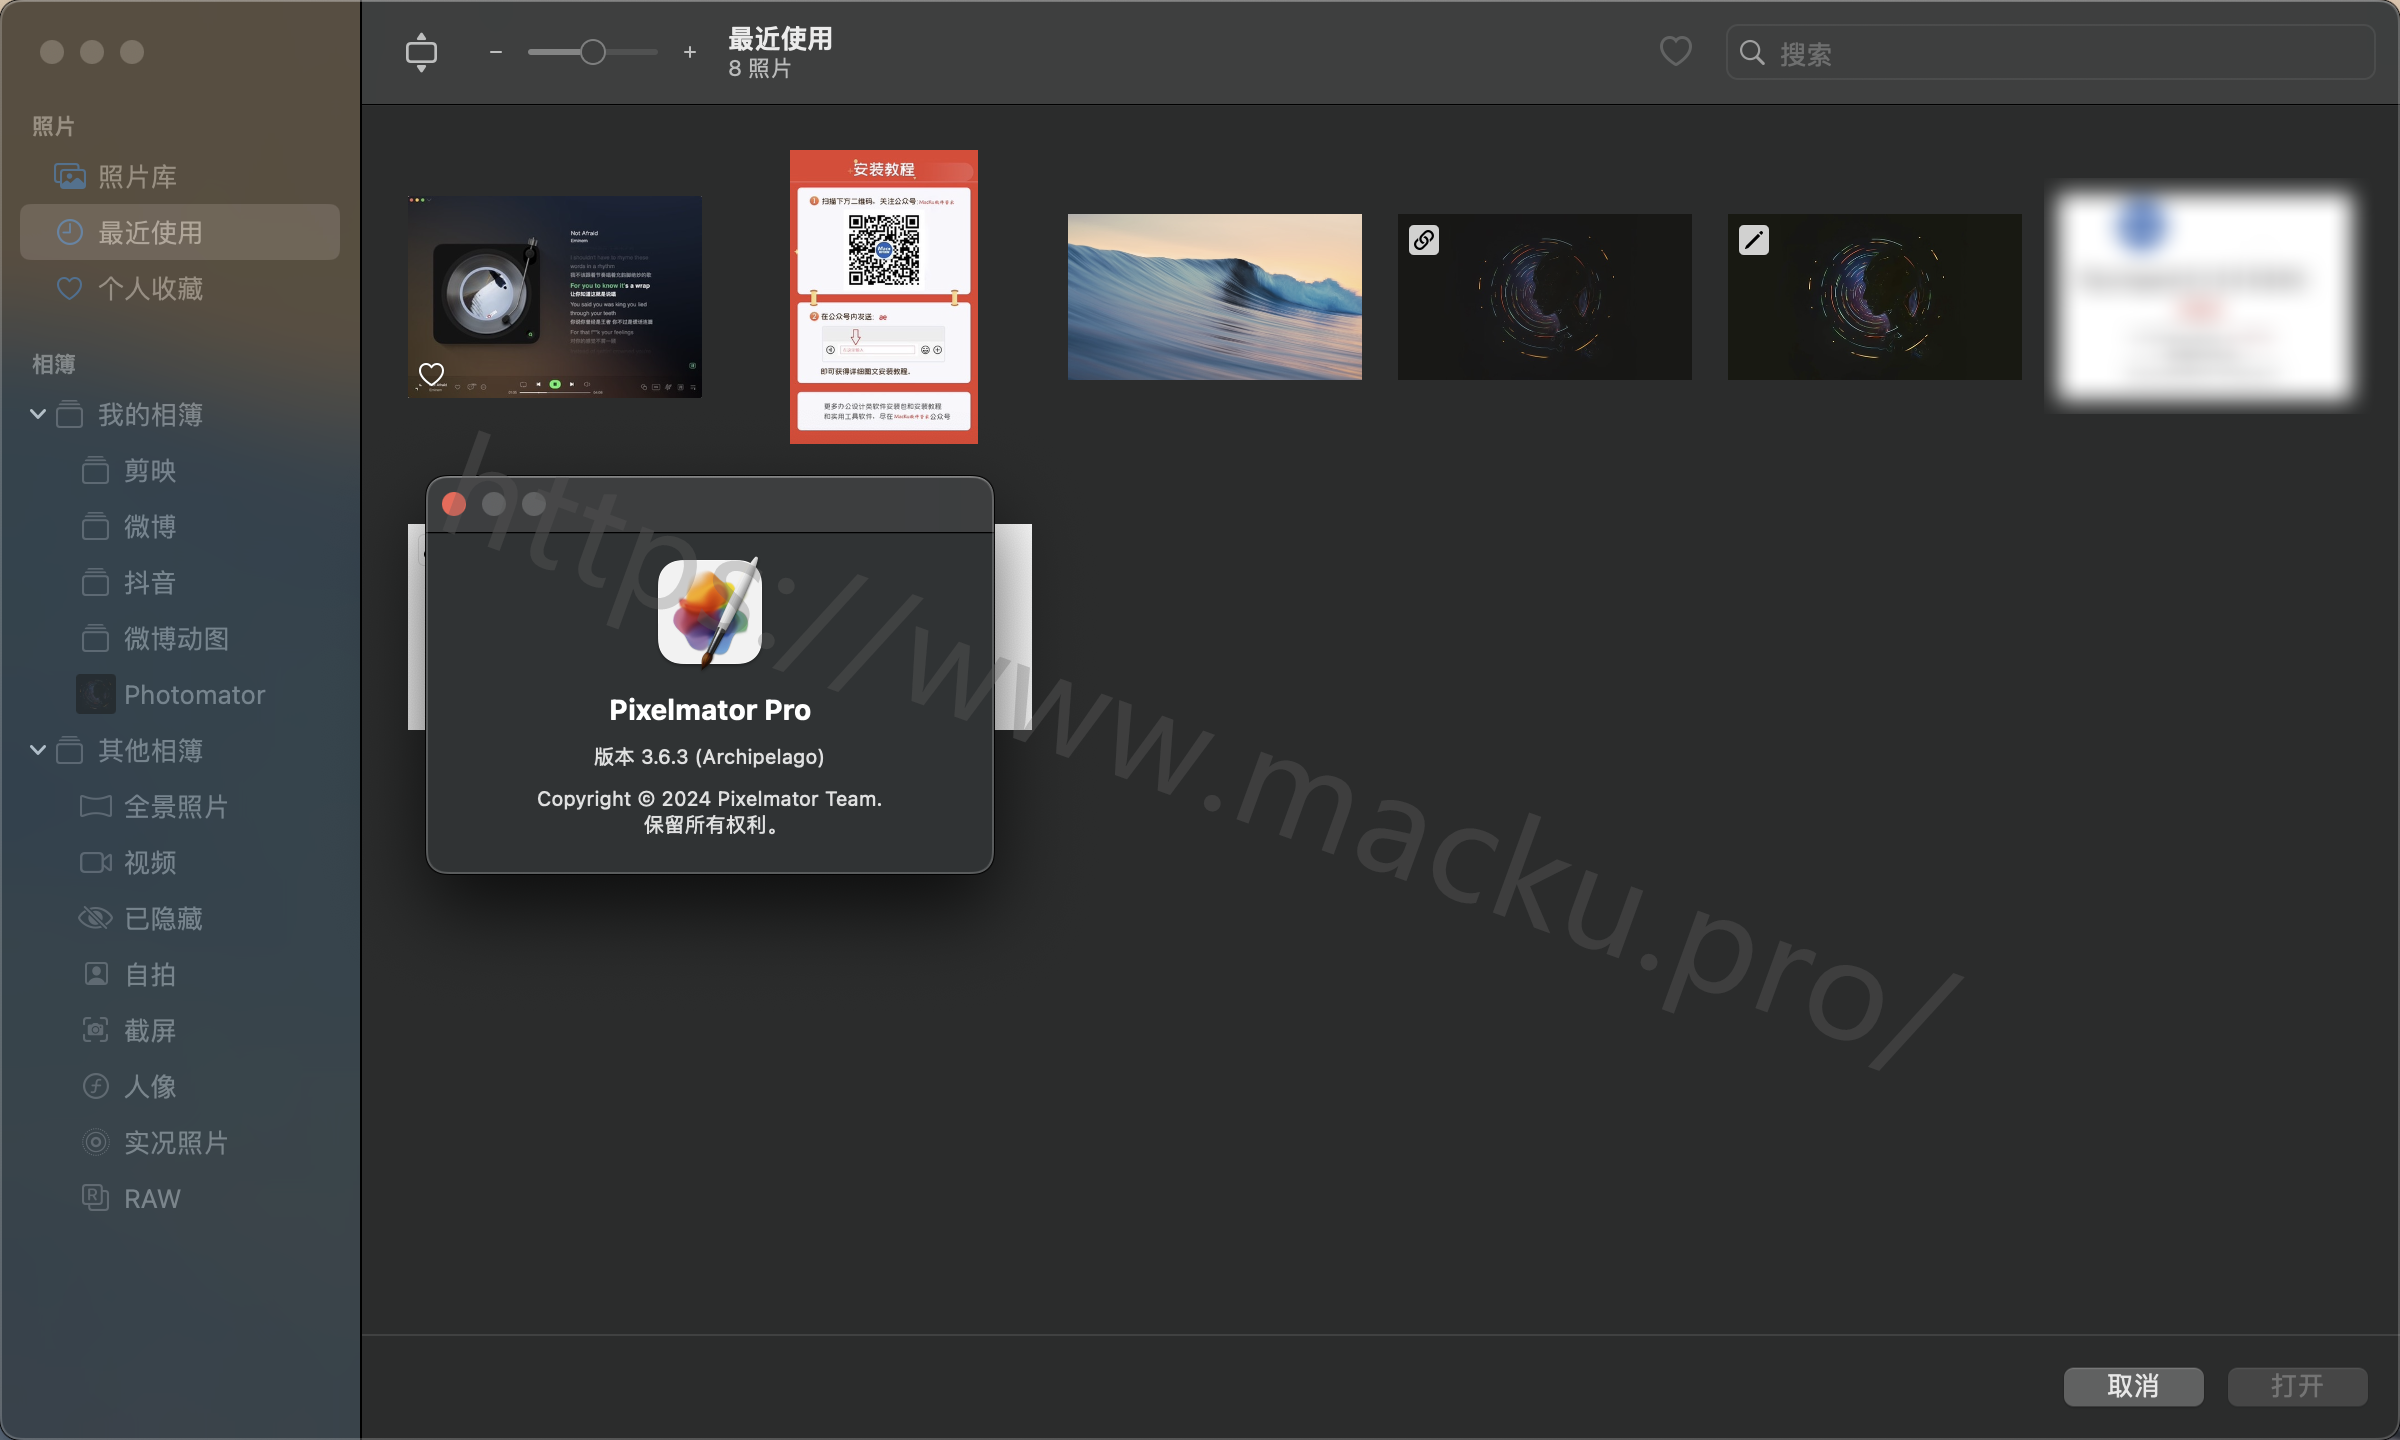Click the link badge on spiral thumbnail
The image size is (2400, 1440).
(1424, 240)
